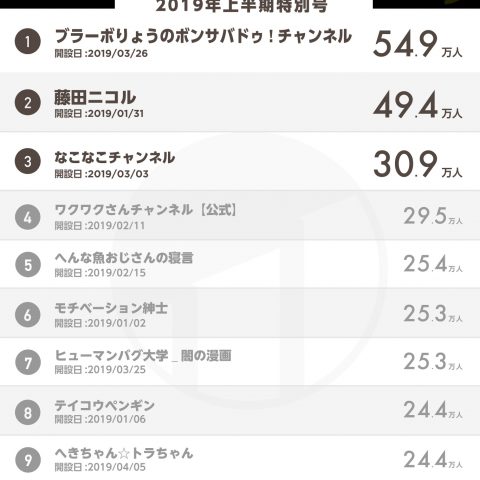The height and width of the screenshot is (480, 480).
Task: Click the 2019年上半期特別号 header title
Action: tap(242, 6)
